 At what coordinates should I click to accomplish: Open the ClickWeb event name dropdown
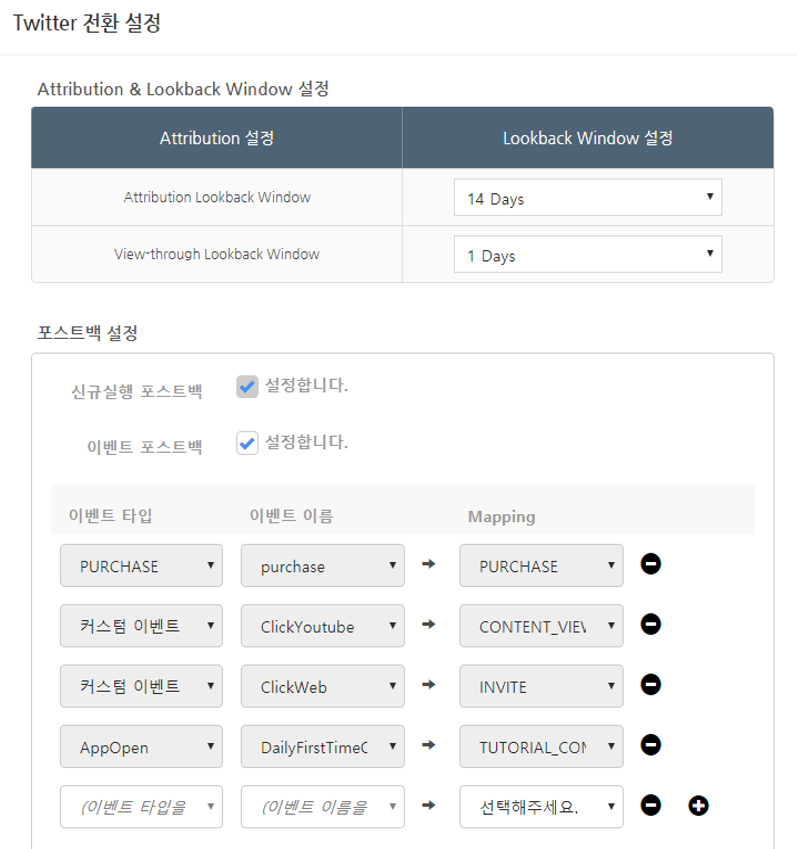(323, 686)
